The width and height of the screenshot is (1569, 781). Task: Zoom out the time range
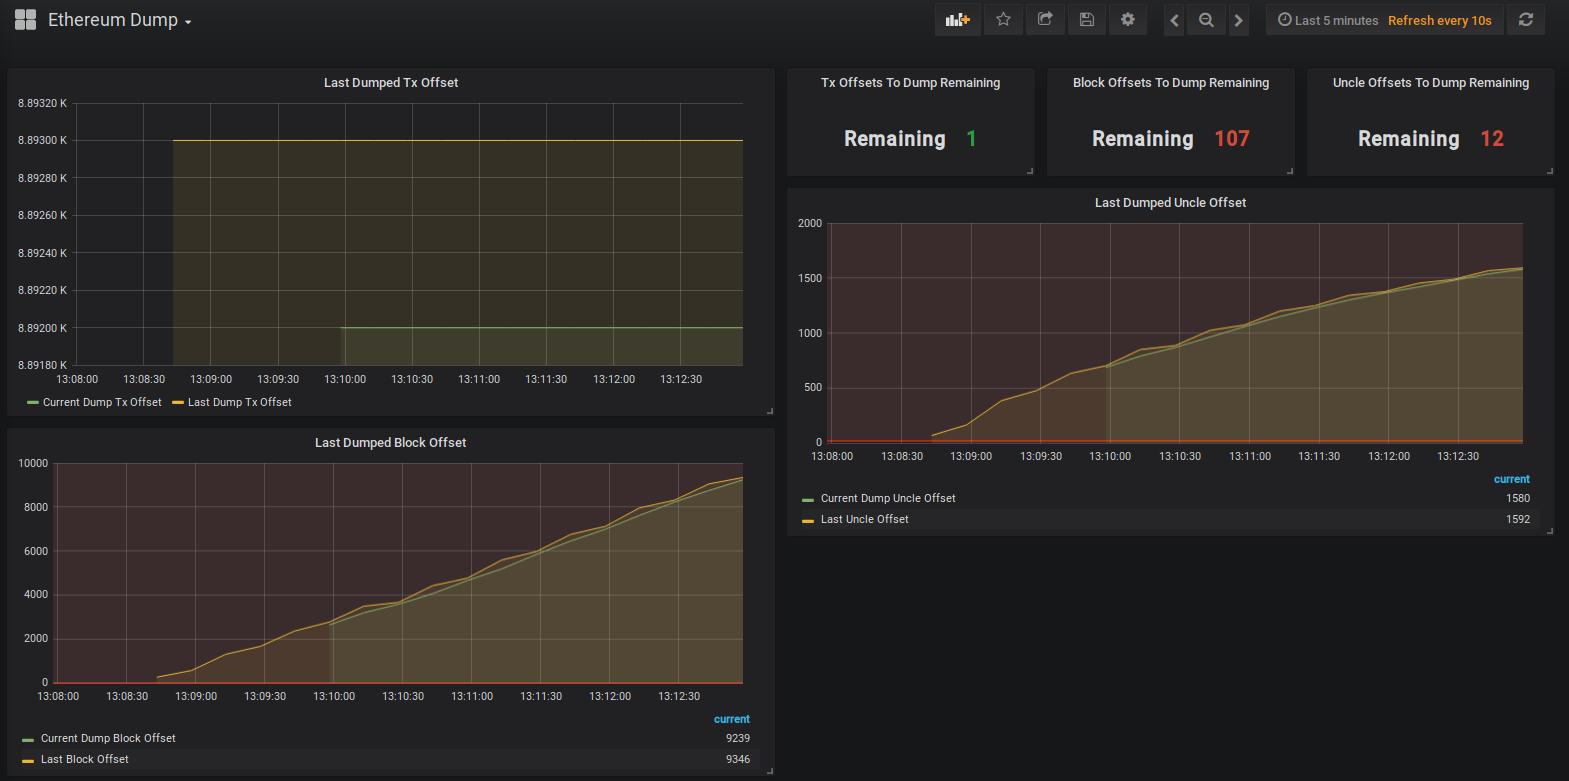[1206, 20]
